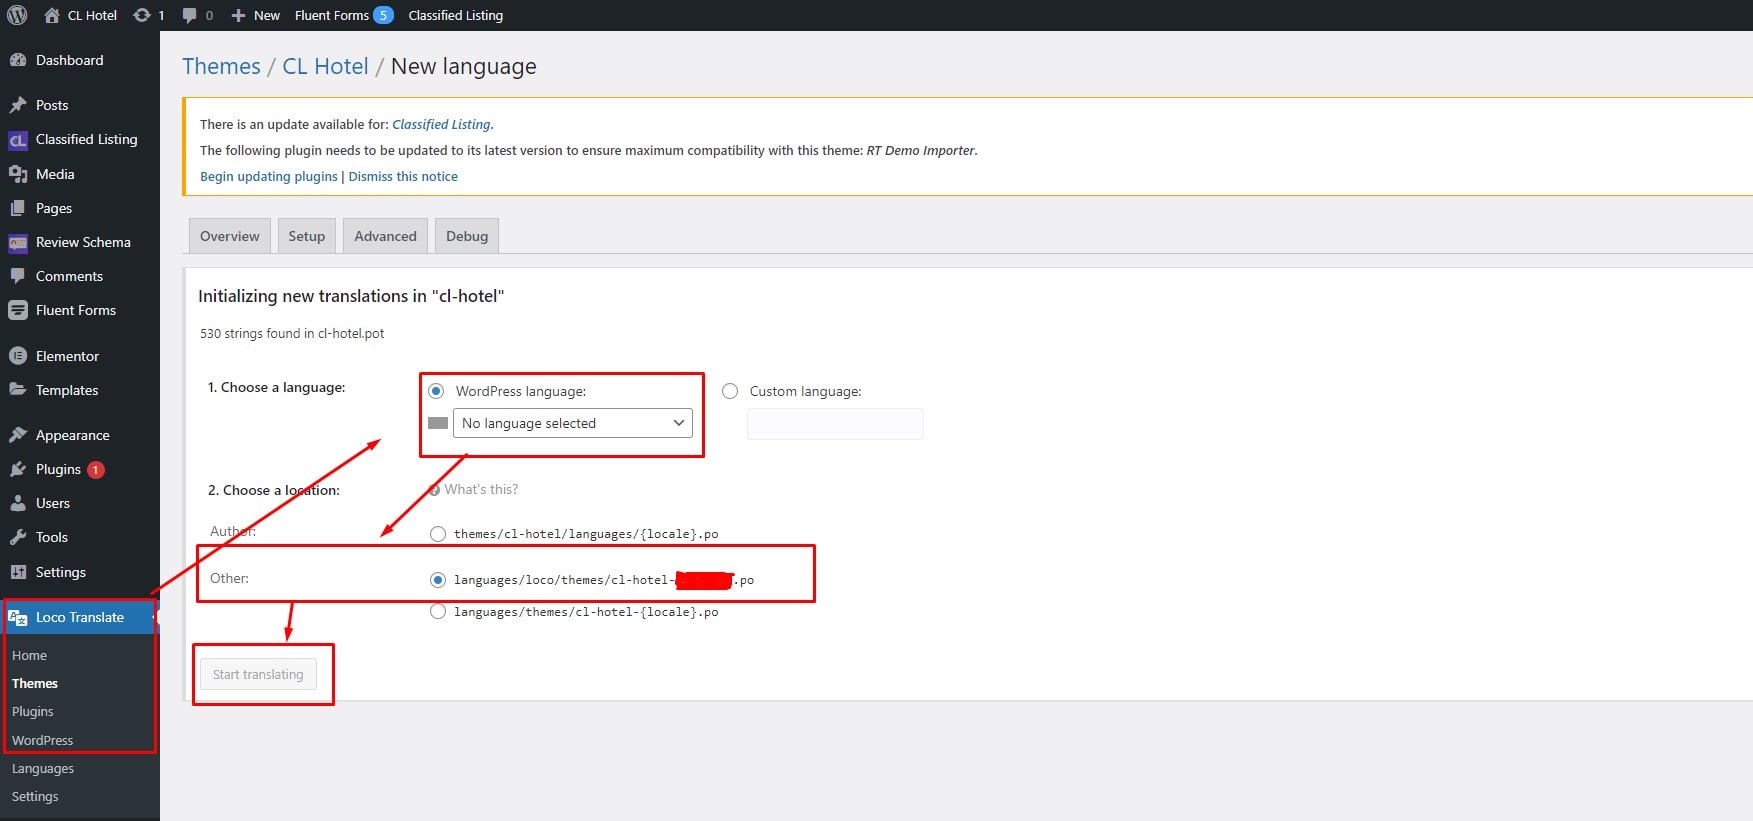Click the Elementor sidebar icon
The height and width of the screenshot is (821, 1753).
(x=18, y=356)
